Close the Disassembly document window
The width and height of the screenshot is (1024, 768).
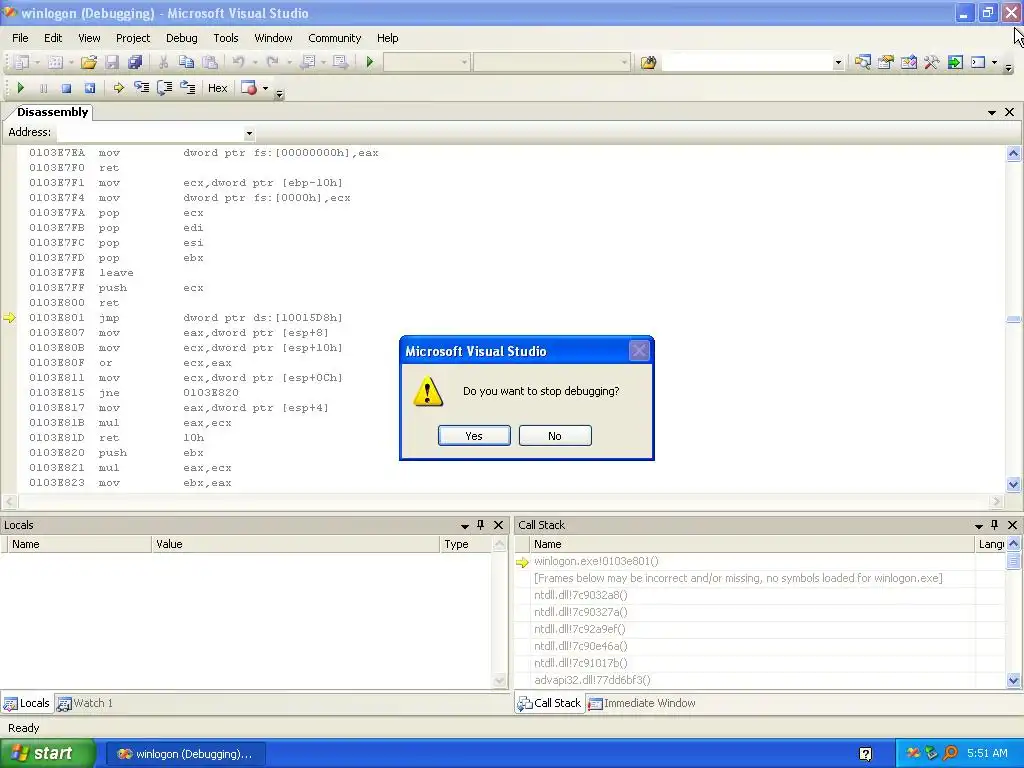pyautogui.click(x=1010, y=112)
